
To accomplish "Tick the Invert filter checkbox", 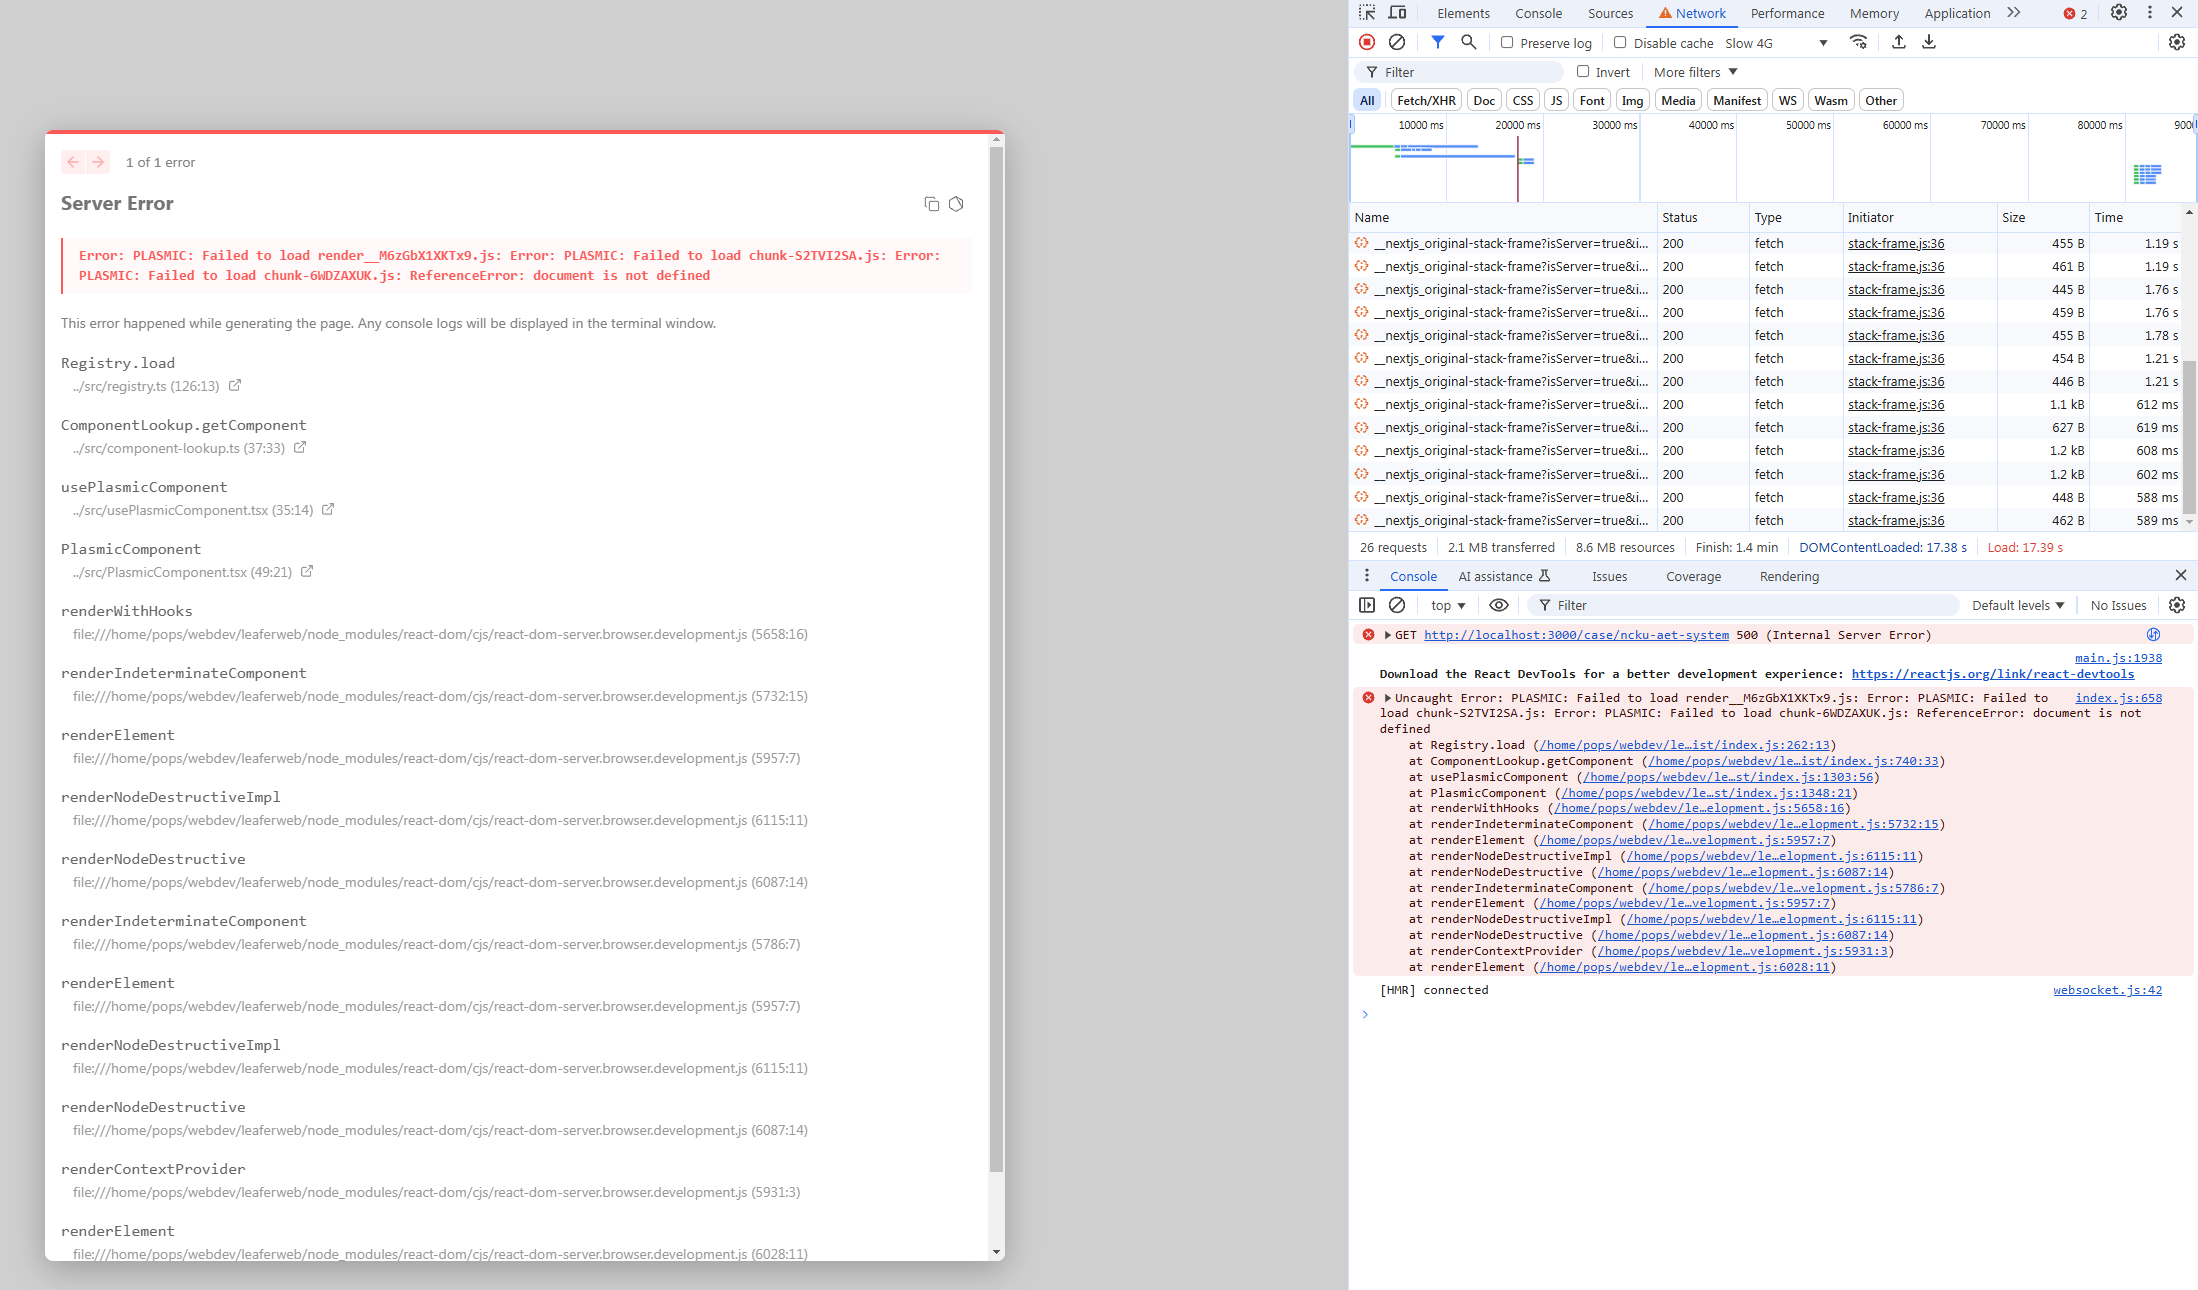I will (1583, 71).
